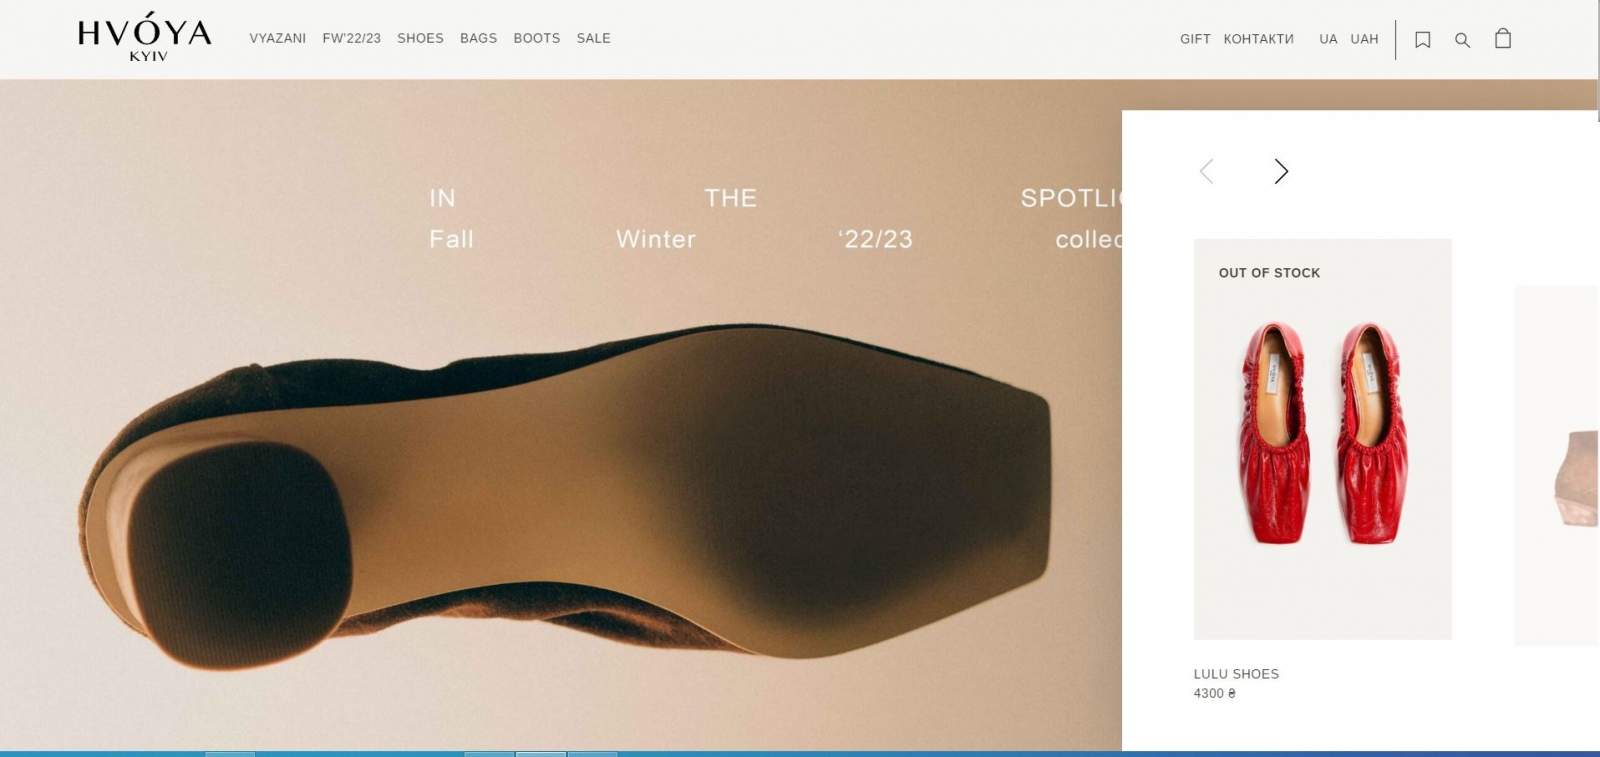Show previous product with left arrow

click(x=1207, y=171)
